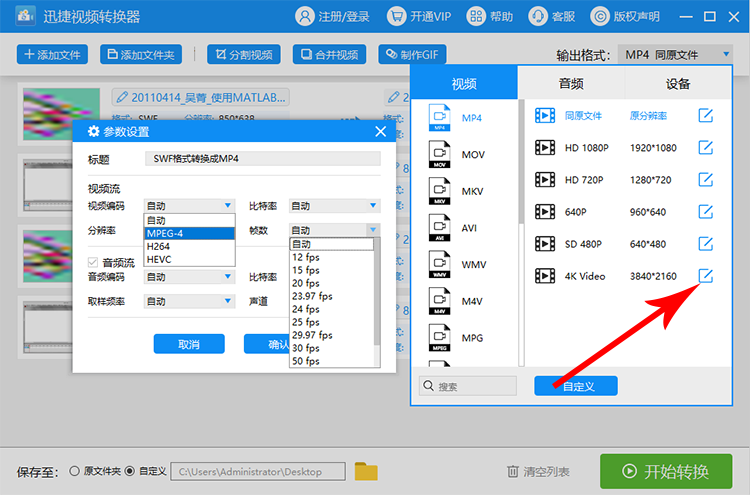750x495 pixels.
Task: Select 自动 option in codec list
Action: tap(189, 220)
